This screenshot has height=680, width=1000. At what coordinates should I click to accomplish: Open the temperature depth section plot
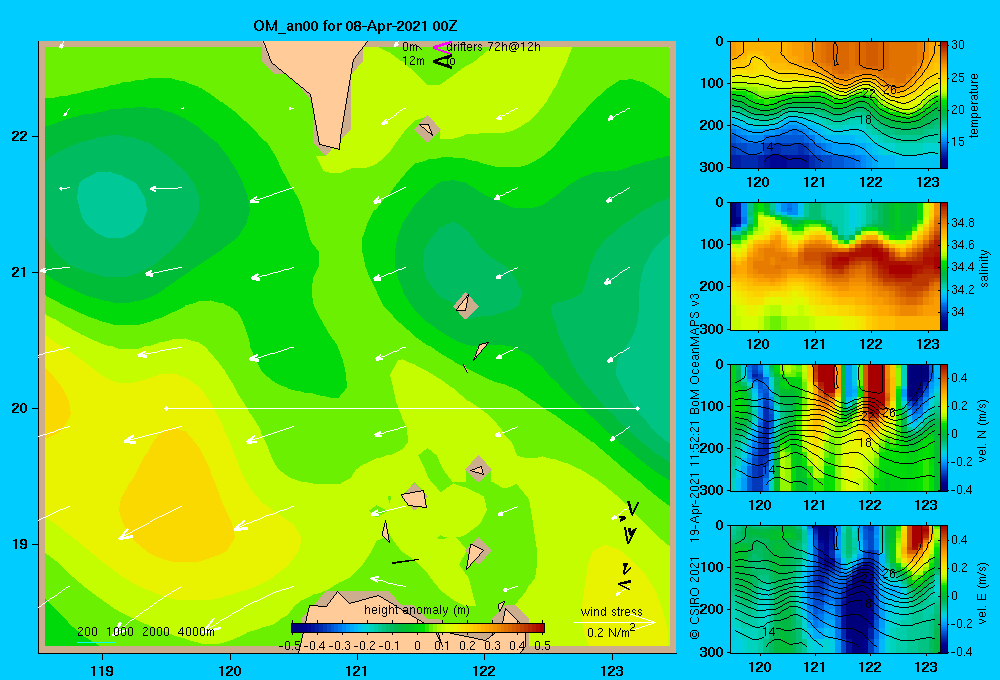tap(835, 105)
